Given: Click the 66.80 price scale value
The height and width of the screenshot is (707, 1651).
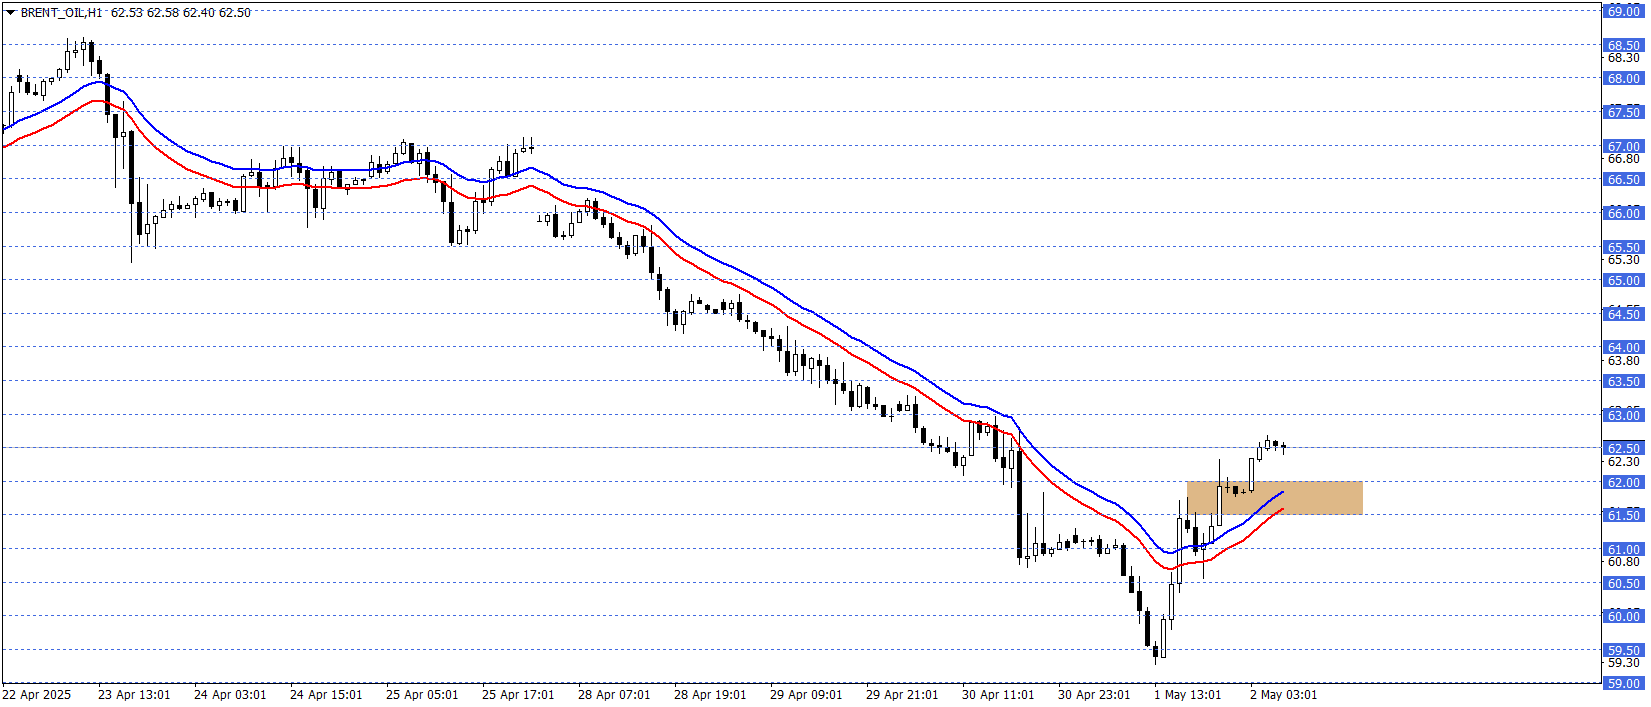Looking at the screenshot, I should 1623,159.
